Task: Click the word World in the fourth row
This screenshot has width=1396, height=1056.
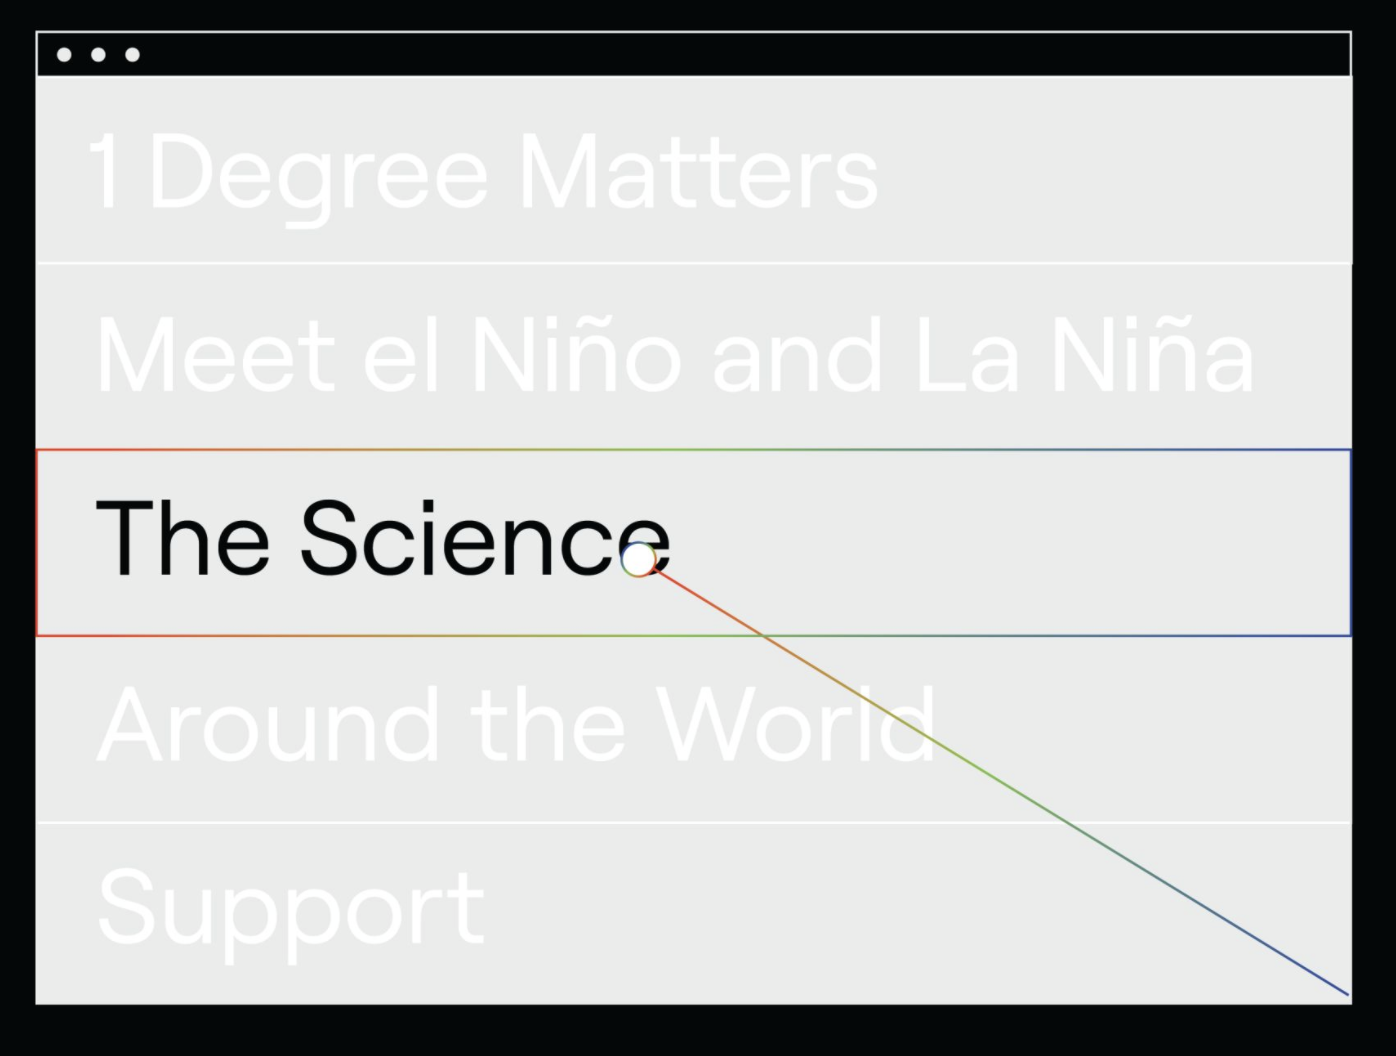Action: pyautogui.click(x=795, y=725)
